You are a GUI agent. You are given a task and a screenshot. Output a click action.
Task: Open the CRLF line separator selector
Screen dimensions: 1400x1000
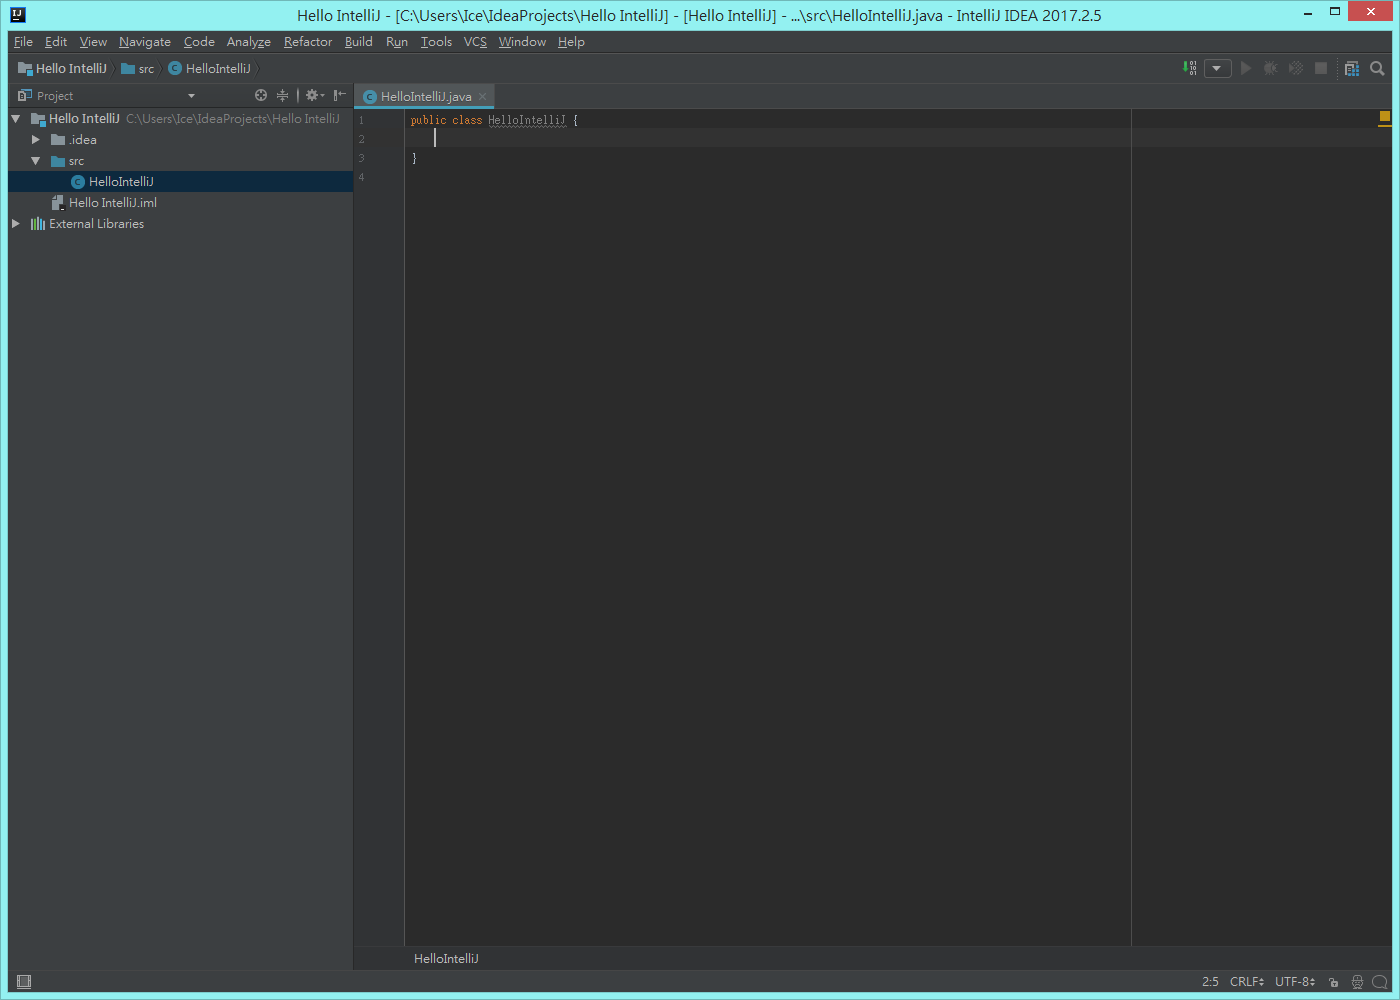(1247, 982)
